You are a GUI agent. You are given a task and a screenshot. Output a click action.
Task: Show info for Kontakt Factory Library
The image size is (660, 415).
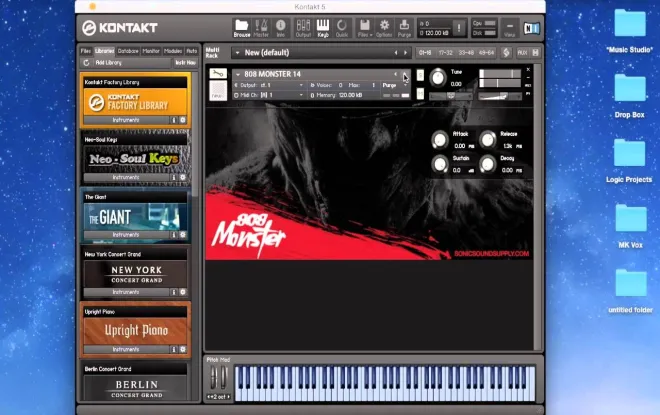point(173,120)
